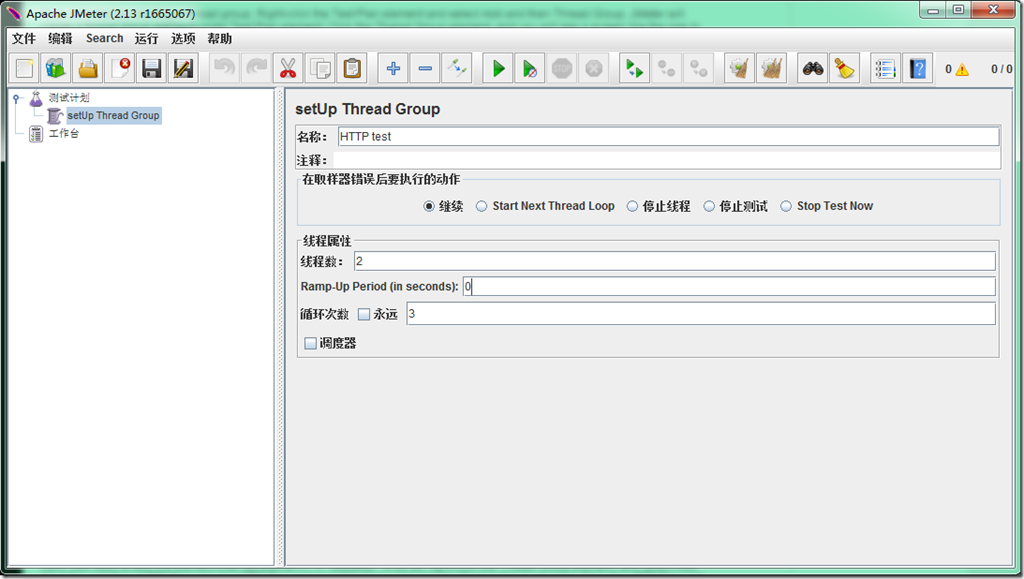Click Start no pauses icon

point(530,68)
